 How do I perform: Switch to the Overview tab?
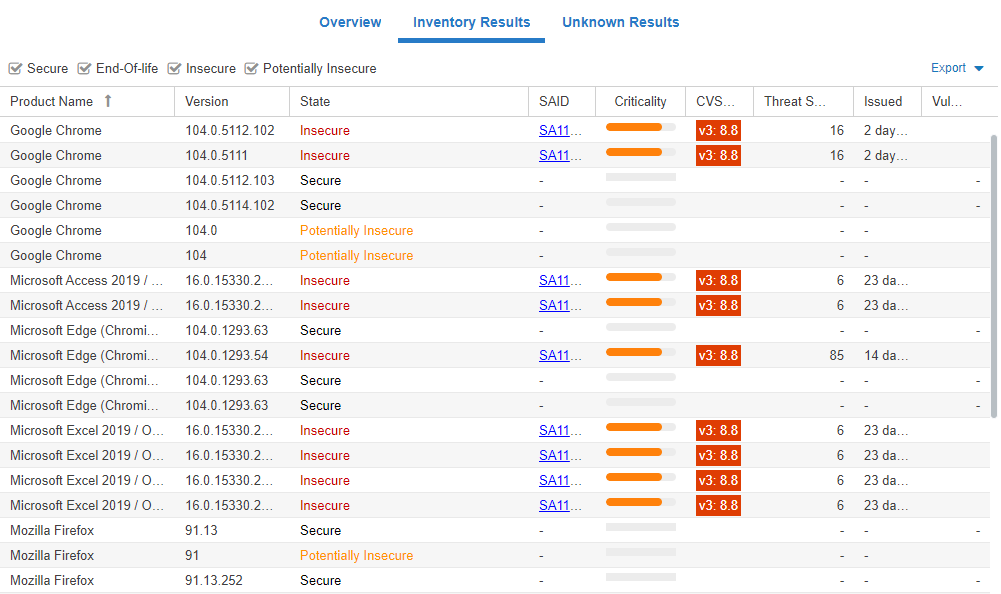[x=350, y=22]
